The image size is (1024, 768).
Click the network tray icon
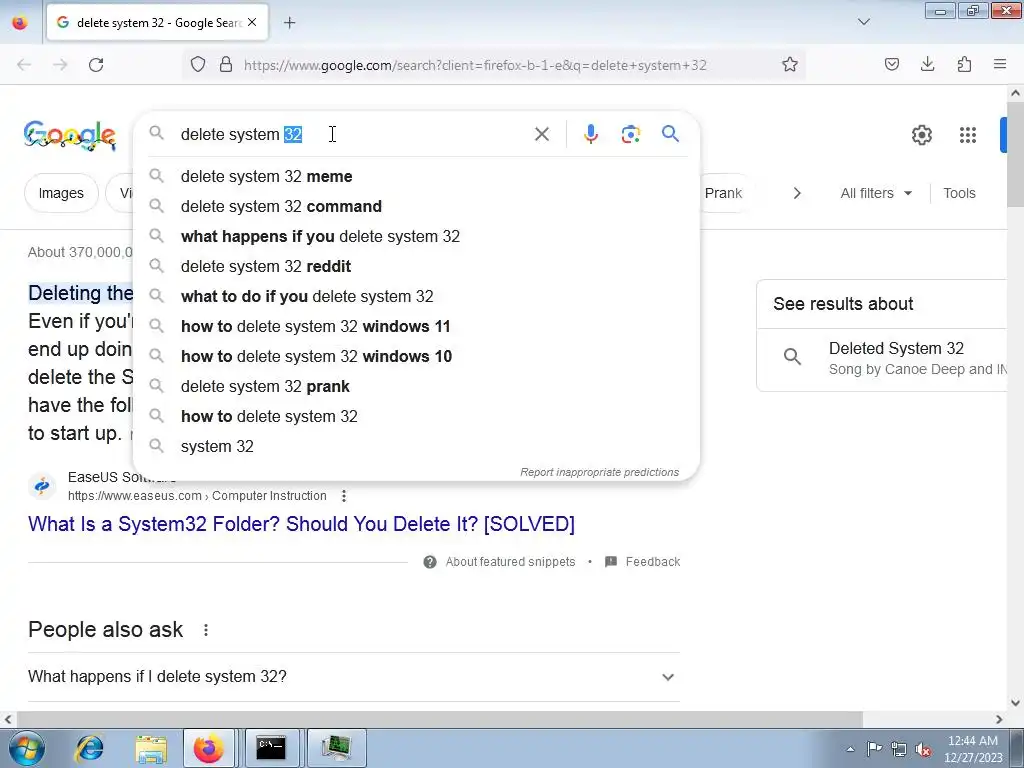pos(899,750)
